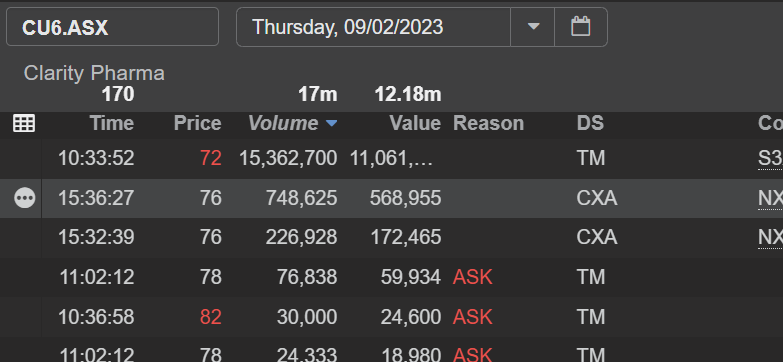Sort by the Price column header
This screenshot has height=362, width=783.
197,123
